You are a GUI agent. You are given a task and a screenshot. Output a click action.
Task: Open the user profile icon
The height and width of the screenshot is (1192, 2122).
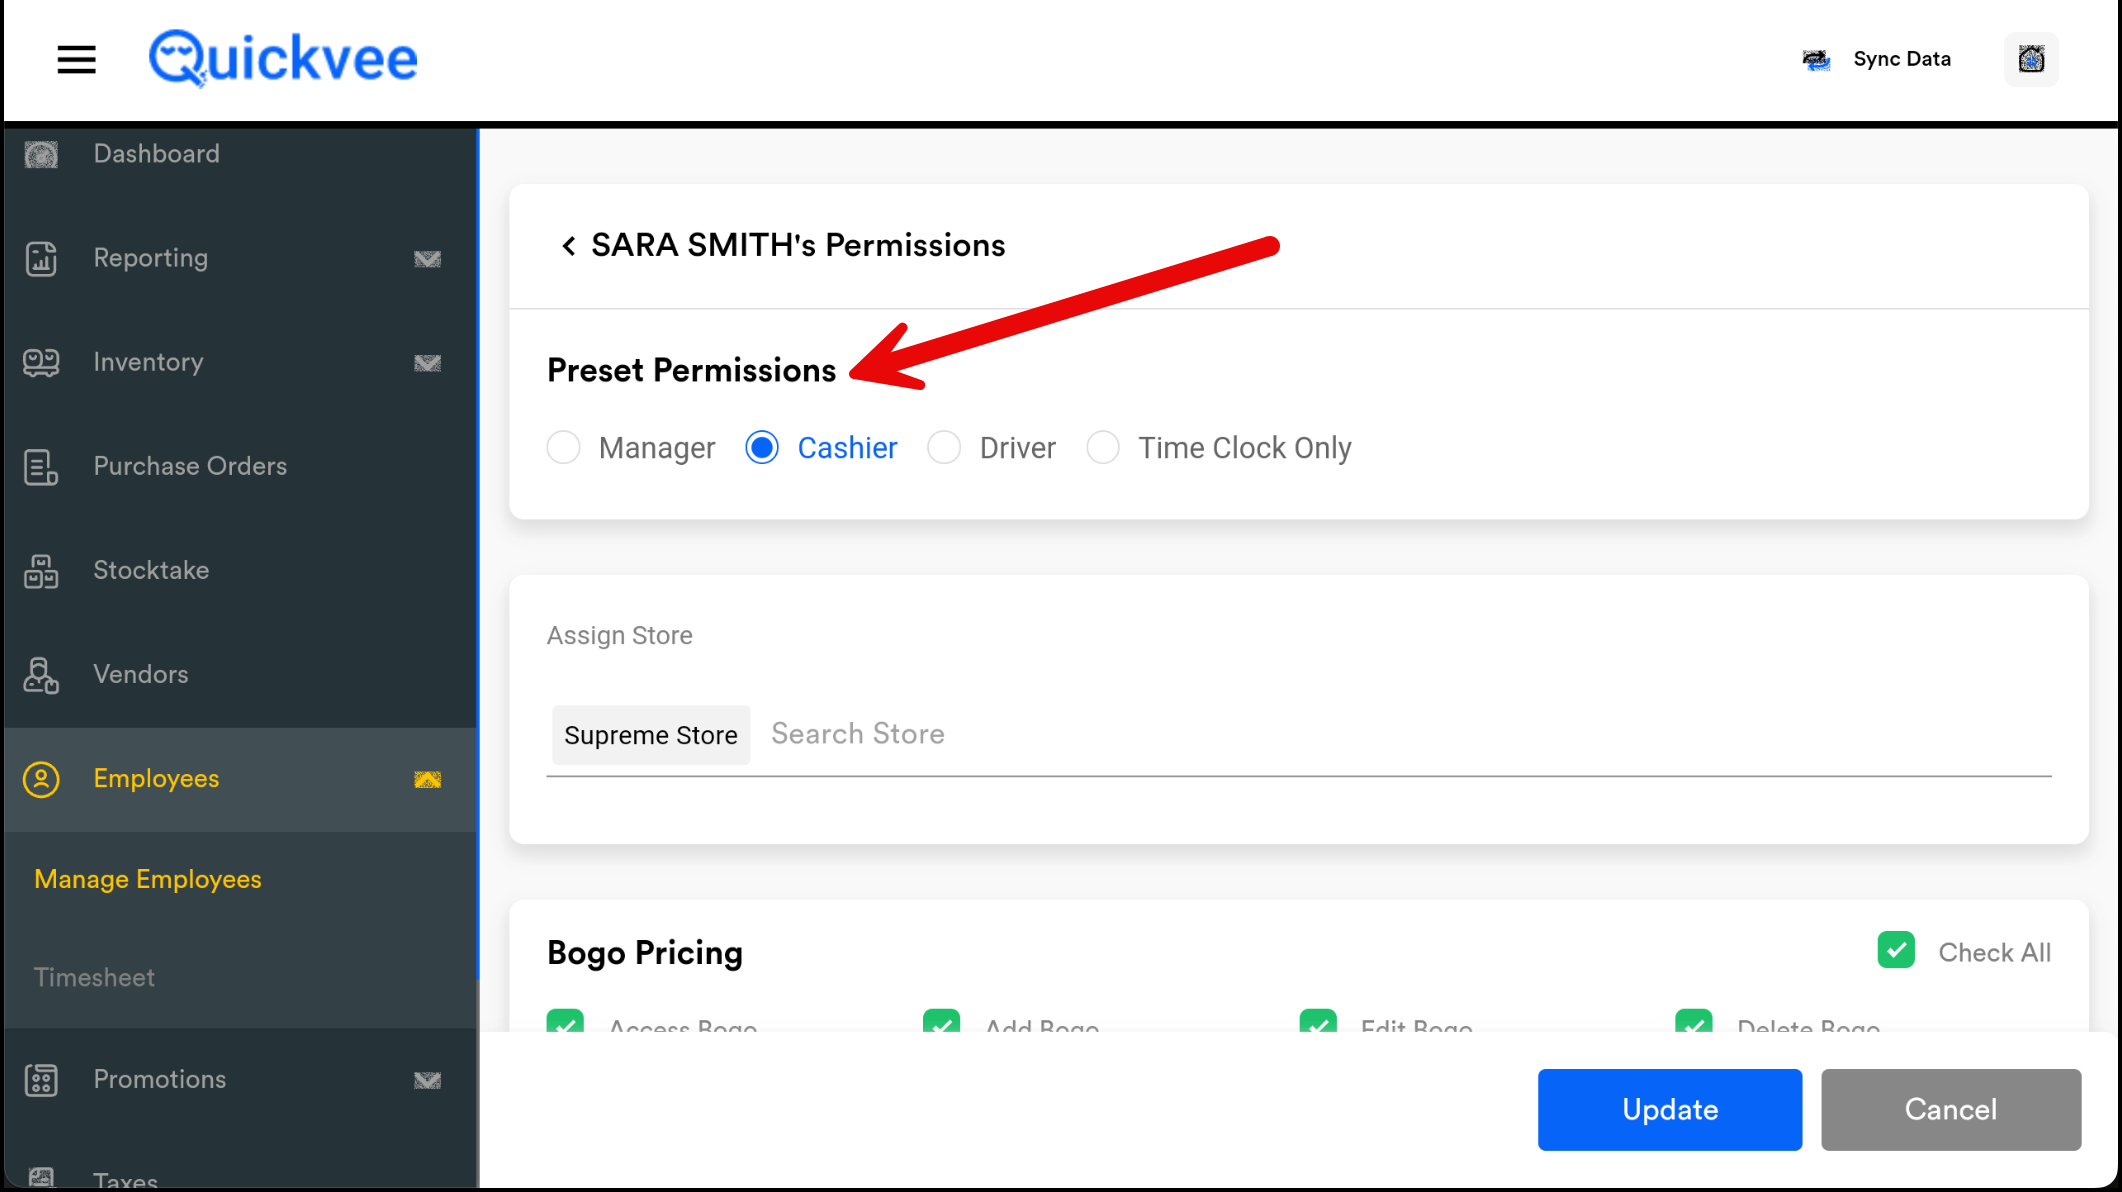2031,60
